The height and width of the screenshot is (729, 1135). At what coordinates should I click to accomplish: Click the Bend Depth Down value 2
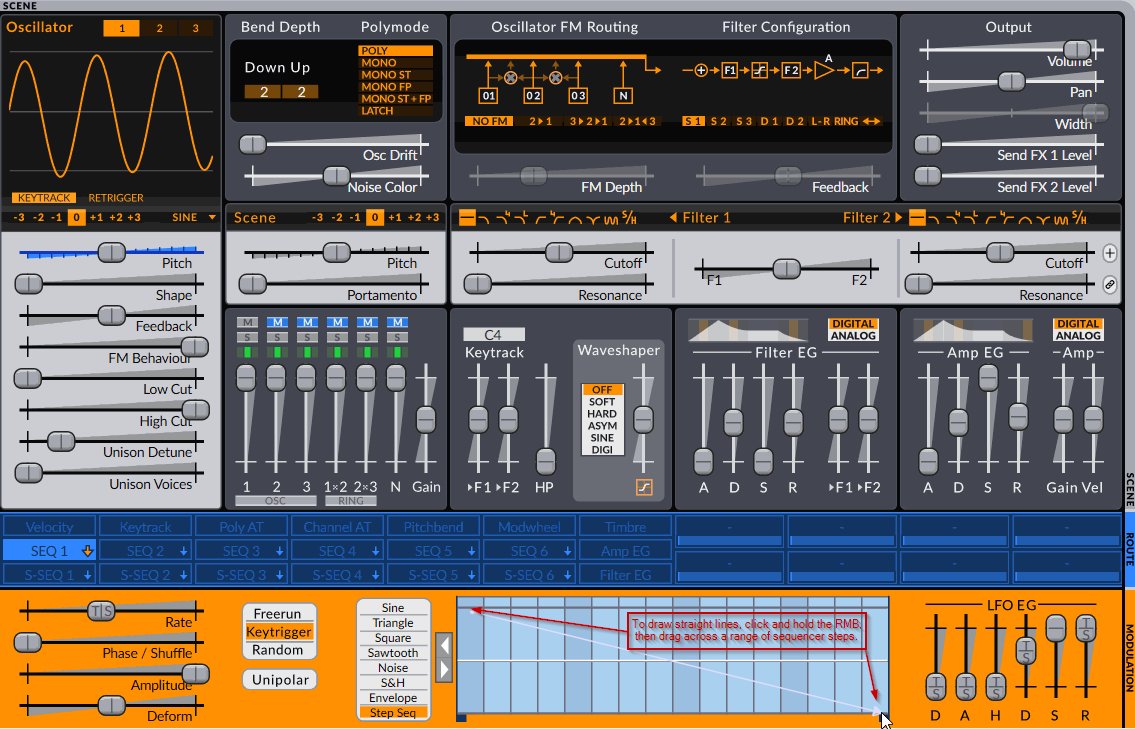coord(263,92)
